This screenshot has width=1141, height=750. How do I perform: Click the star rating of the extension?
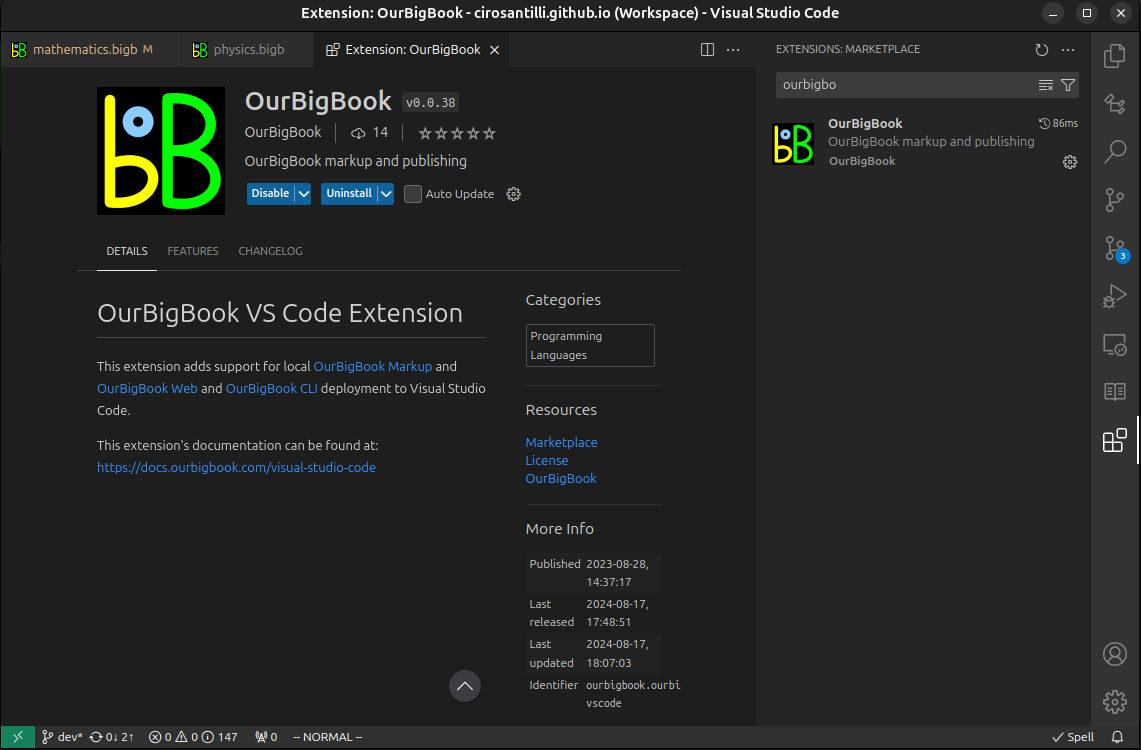(456, 133)
